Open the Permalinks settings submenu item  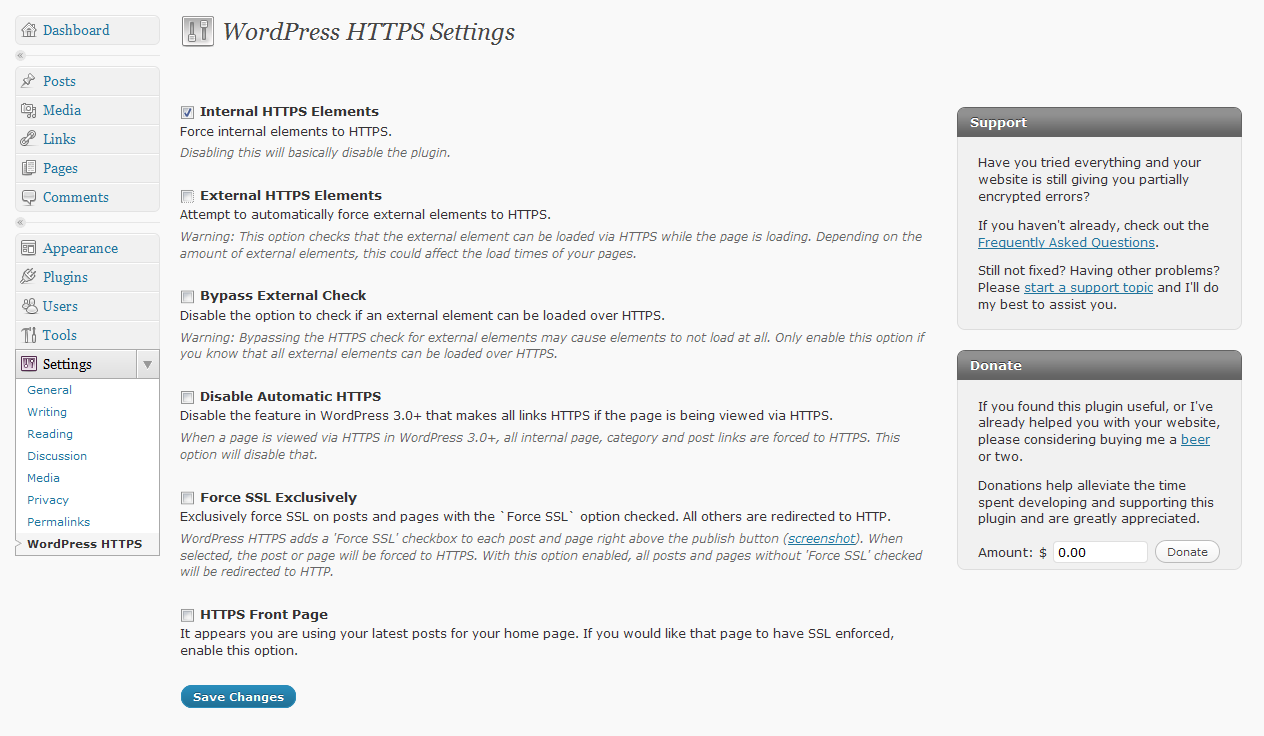click(58, 522)
